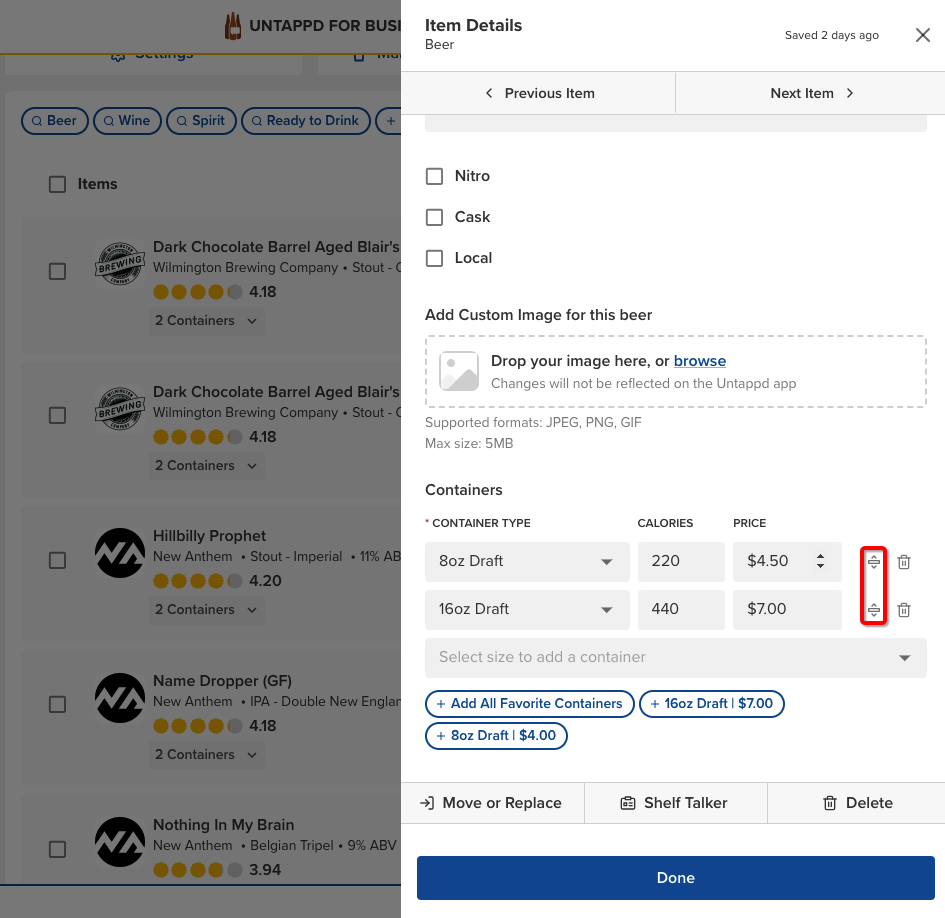Add the 8oz Draft $4.00 favorite container

coord(496,735)
